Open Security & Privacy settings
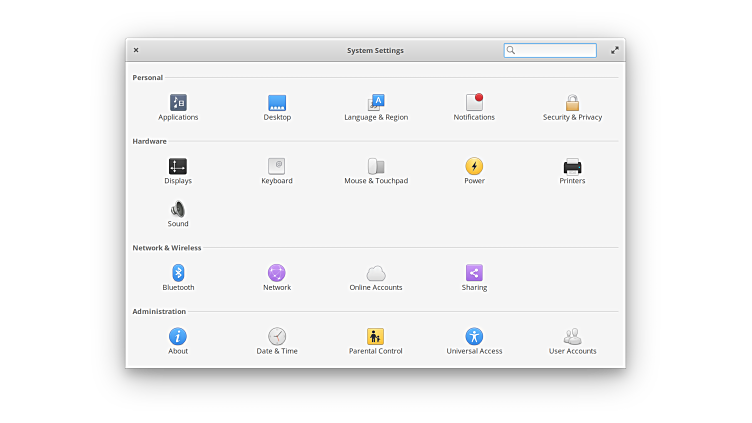This screenshot has width=752, height=423. pyautogui.click(x=572, y=103)
